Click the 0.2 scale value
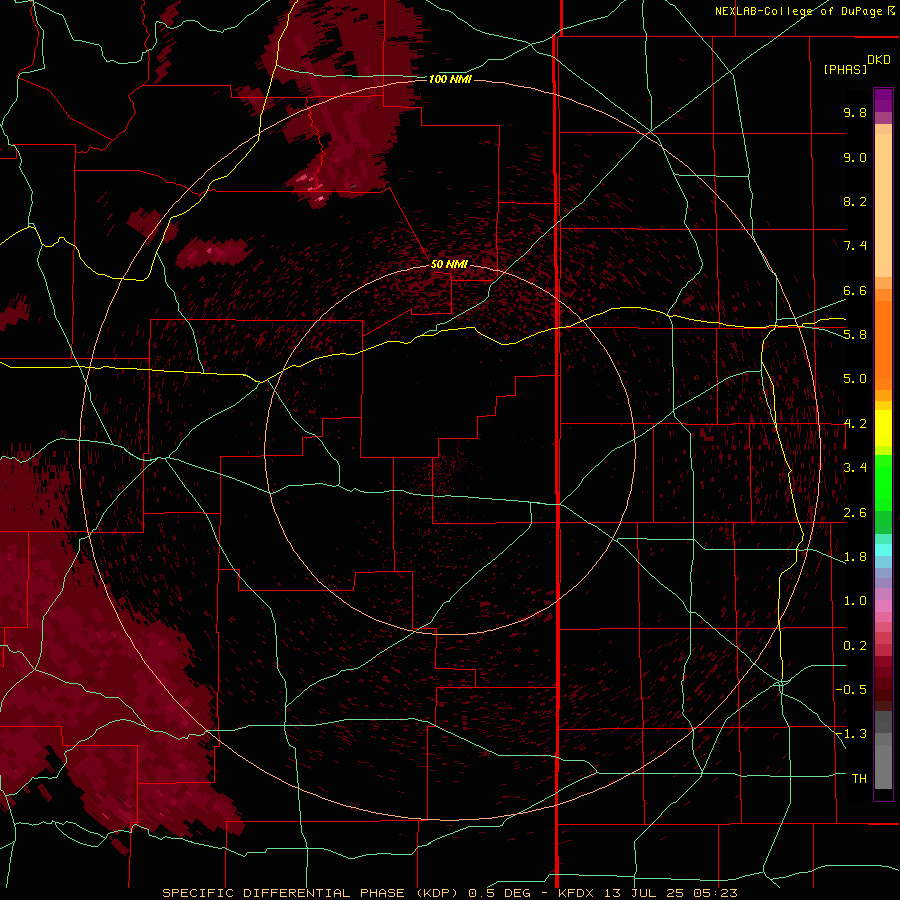This screenshot has width=900, height=900. click(855, 646)
